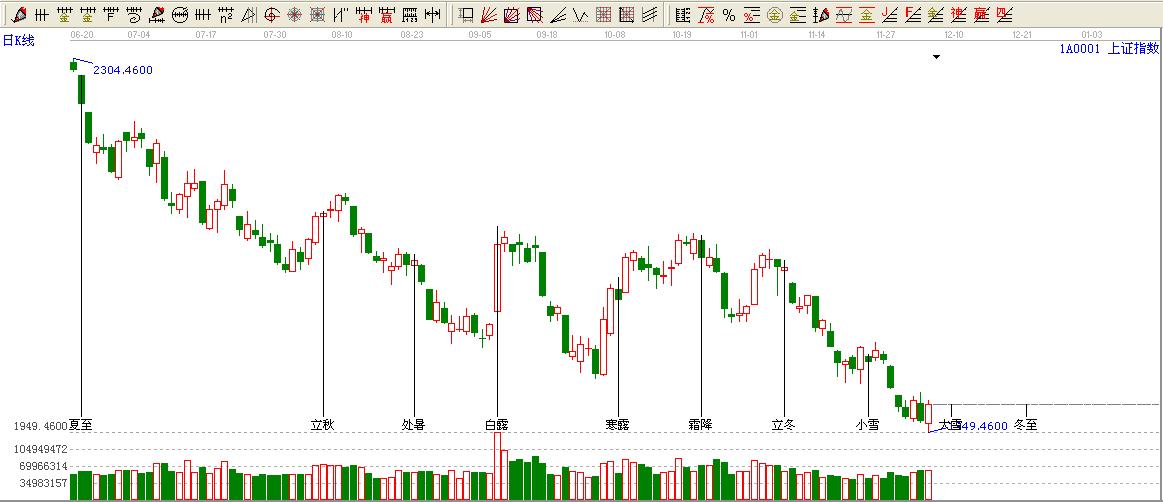Click the n² square lines tool
1163x502 pixels.
(226, 15)
